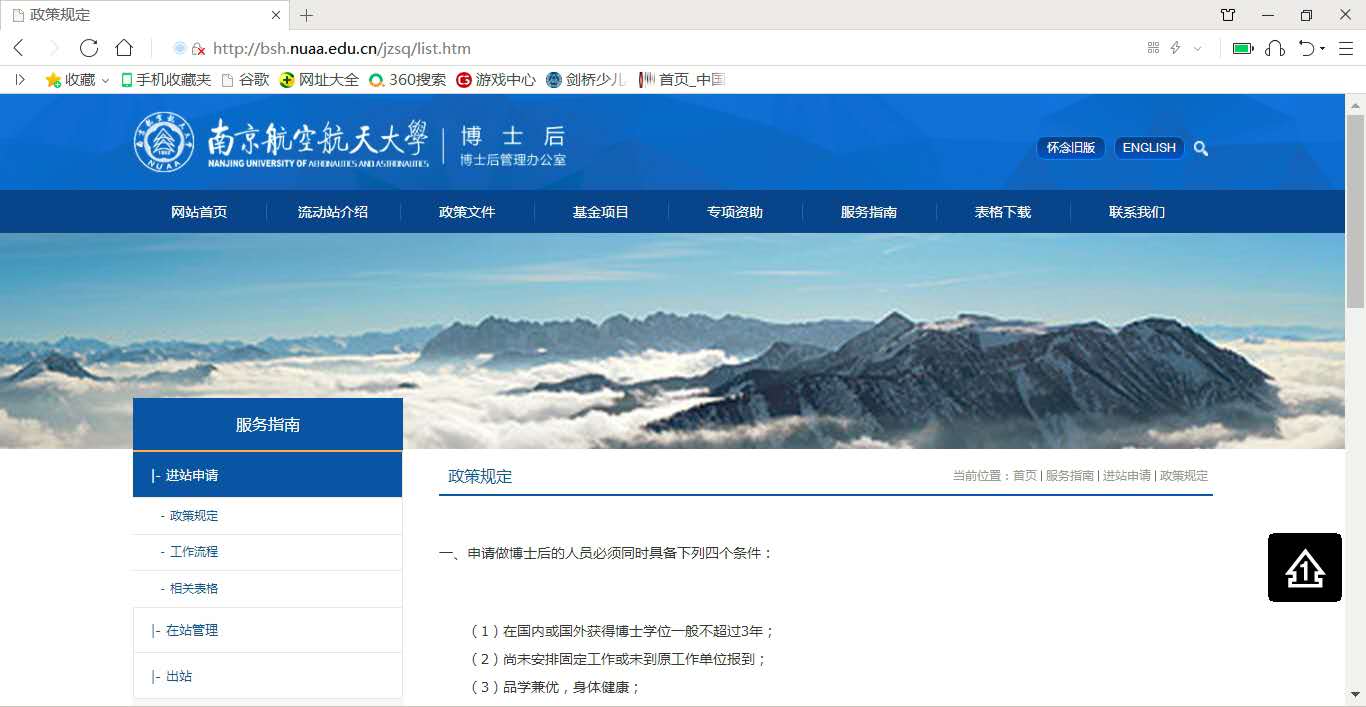Reload the page with the refresh icon

tap(89, 48)
